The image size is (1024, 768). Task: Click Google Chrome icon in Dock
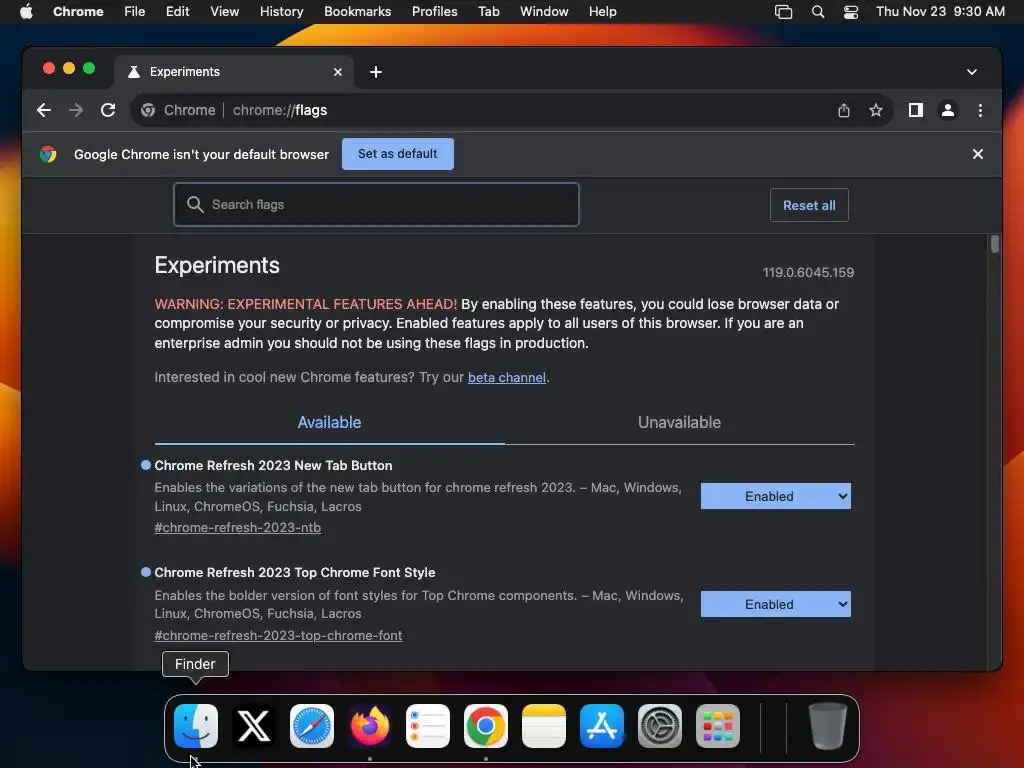coord(486,726)
